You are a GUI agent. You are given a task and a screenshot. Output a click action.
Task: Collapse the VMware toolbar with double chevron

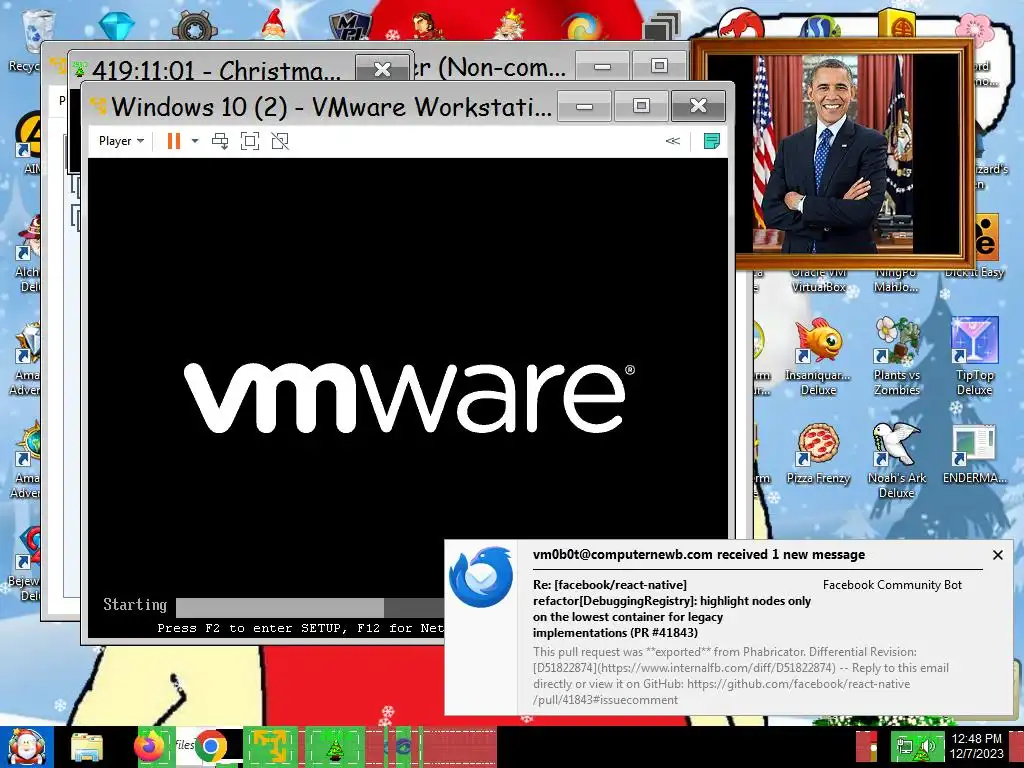click(673, 141)
